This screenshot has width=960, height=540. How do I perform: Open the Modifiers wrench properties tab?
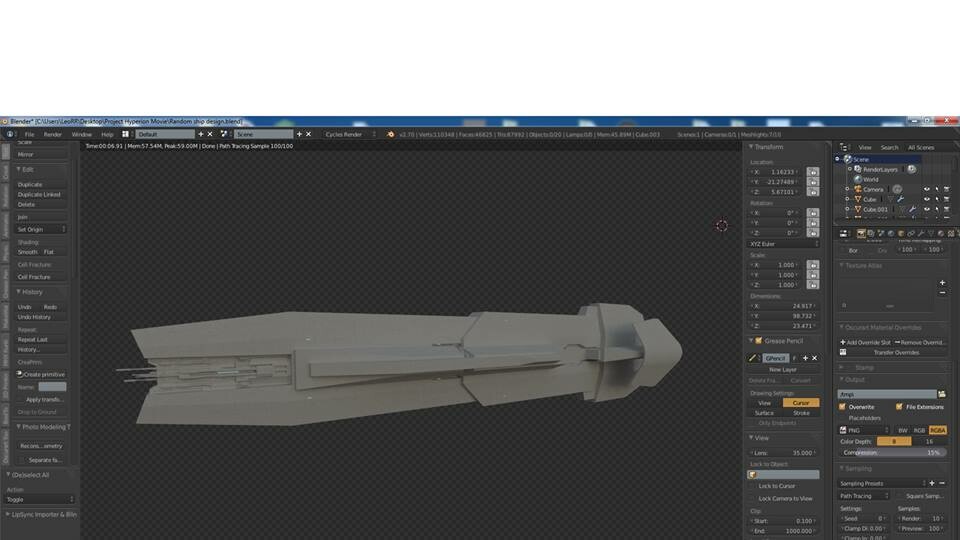pyautogui.click(x=921, y=233)
